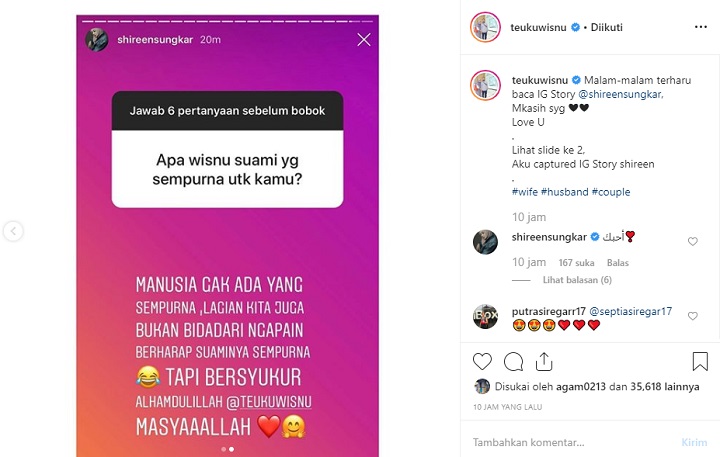The height and width of the screenshot is (457, 720).
Task: Open the comment bubble icon
Action: (513, 362)
